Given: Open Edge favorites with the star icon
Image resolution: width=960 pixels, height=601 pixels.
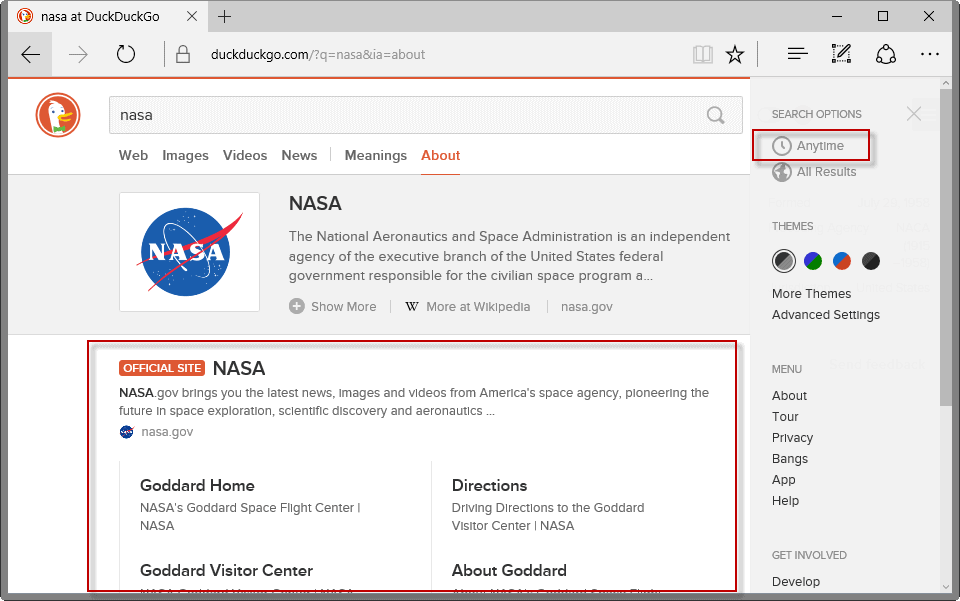Looking at the screenshot, I should click(x=735, y=54).
